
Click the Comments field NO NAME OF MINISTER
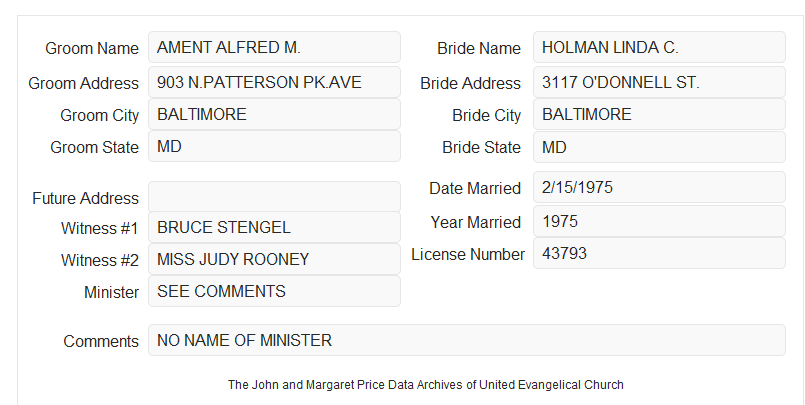[x=467, y=340]
